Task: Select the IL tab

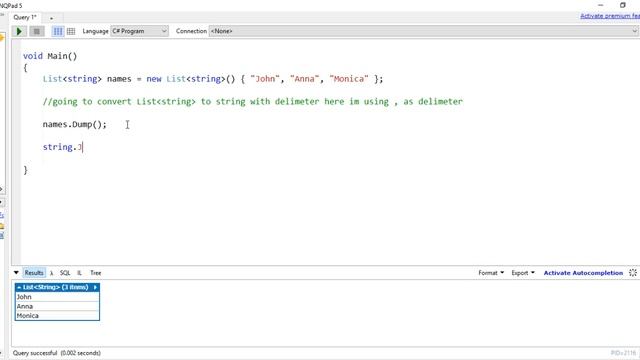Action: 79,273
